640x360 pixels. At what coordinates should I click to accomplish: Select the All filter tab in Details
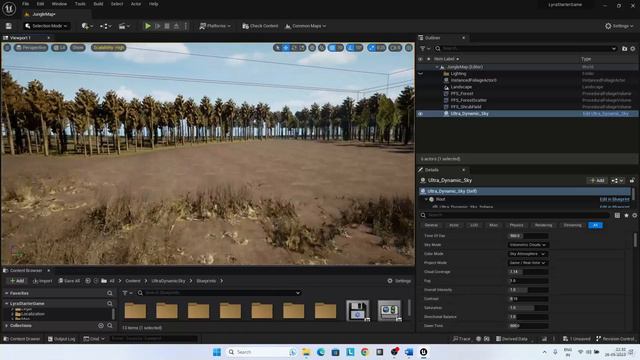[x=595, y=225]
